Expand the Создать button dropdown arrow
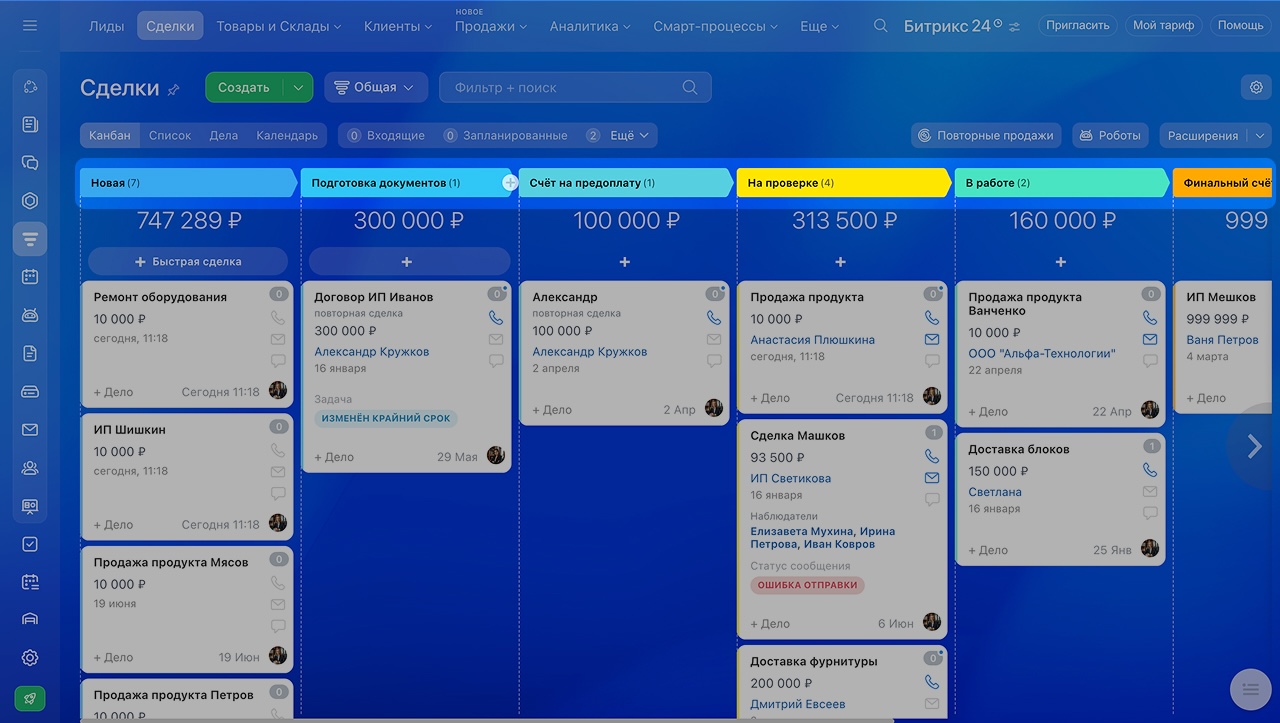Image resolution: width=1280 pixels, height=723 pixels. click(x=298, y=87)
